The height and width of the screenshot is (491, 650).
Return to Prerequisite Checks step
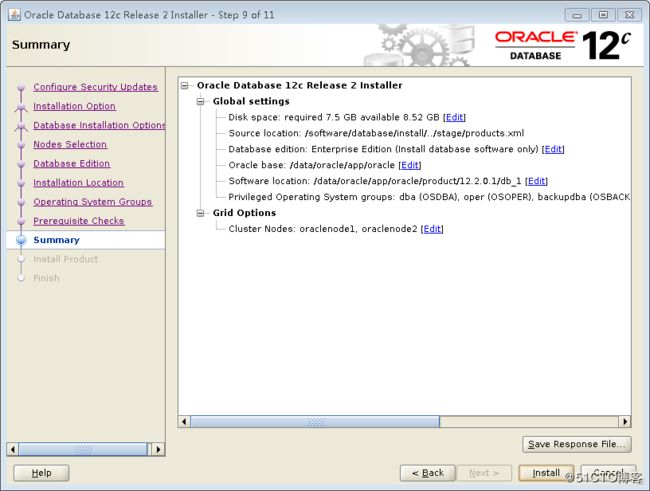click(x=79, y=221)
